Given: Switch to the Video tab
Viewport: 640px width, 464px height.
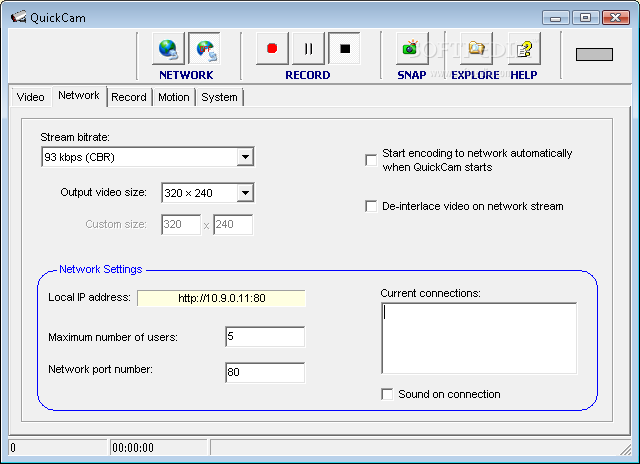Looking at the screenshot, I should 31,97.
